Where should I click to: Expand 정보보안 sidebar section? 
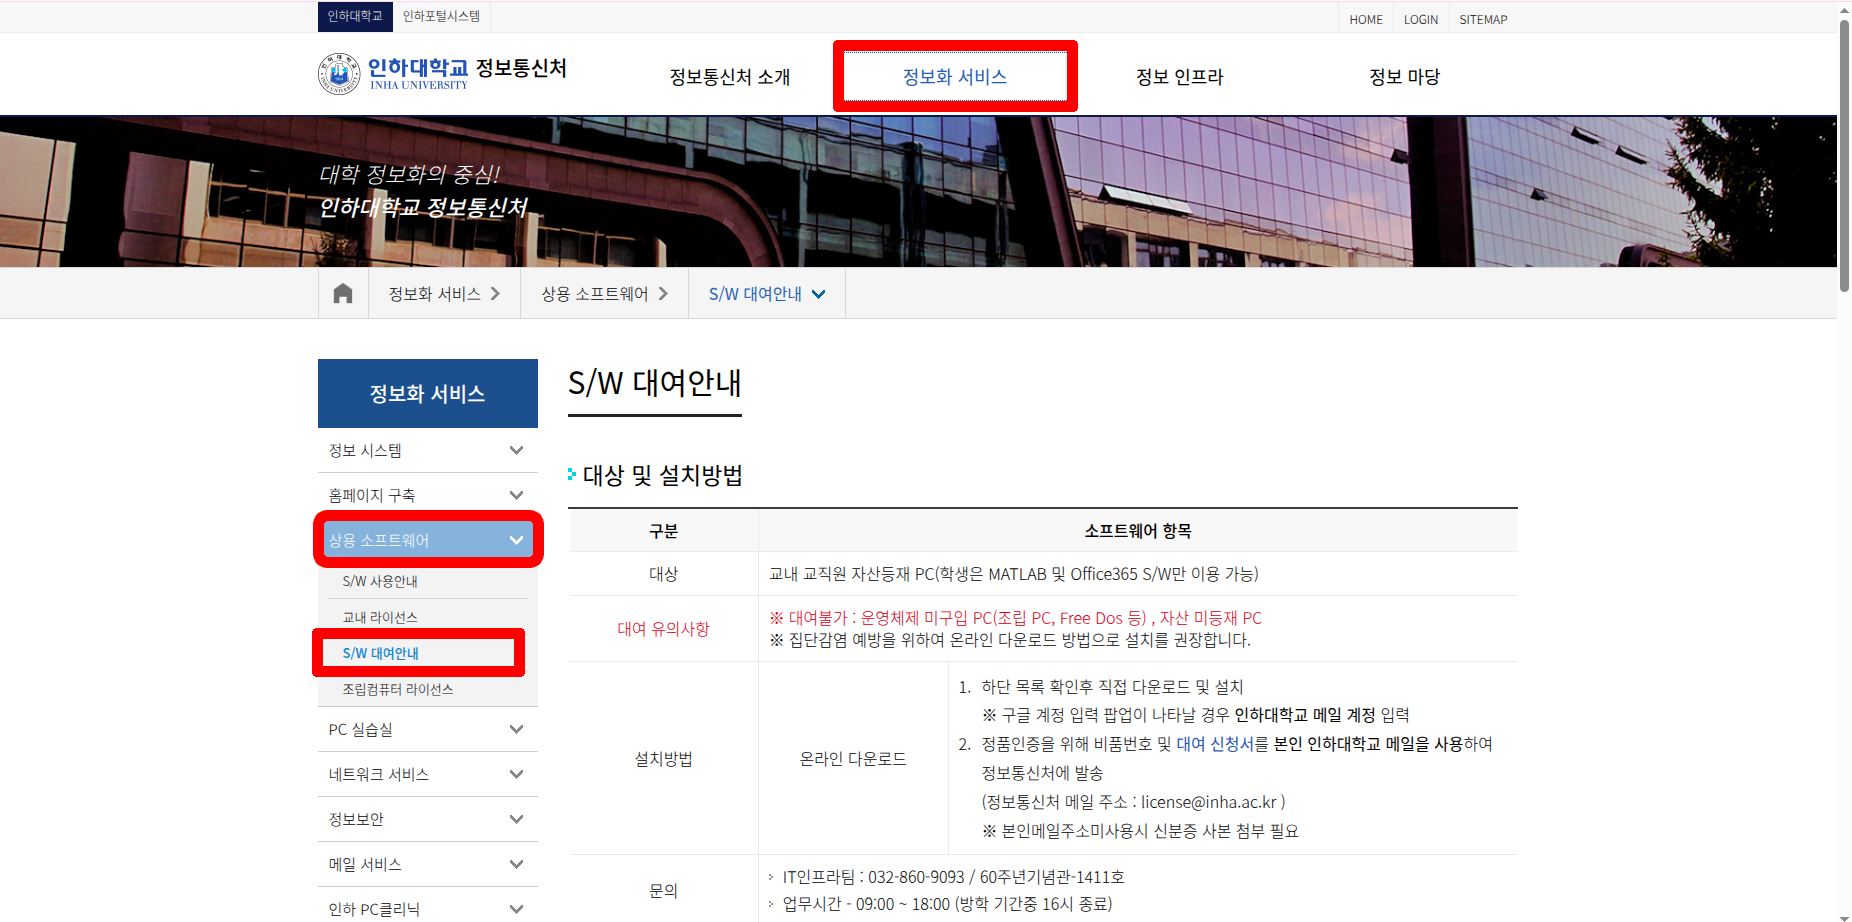click(x=428, y=819)
